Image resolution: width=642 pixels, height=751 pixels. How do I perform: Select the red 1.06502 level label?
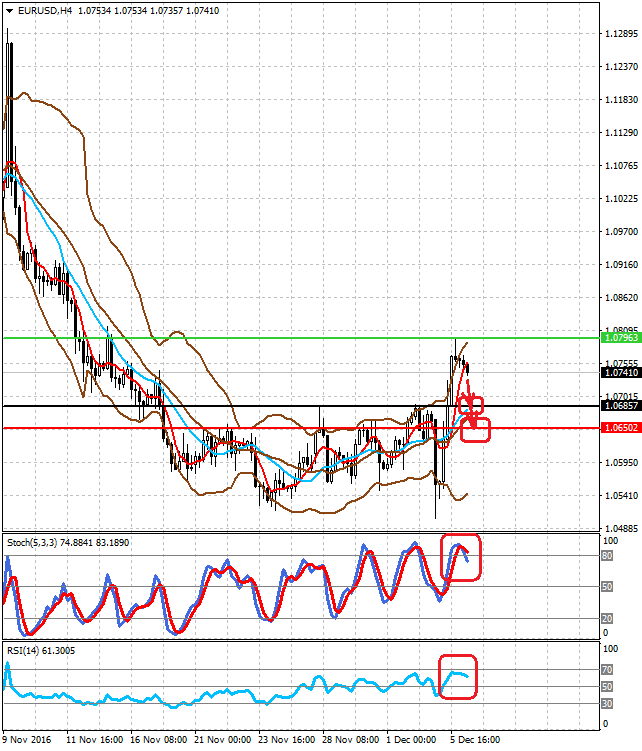tap(621, 428)
